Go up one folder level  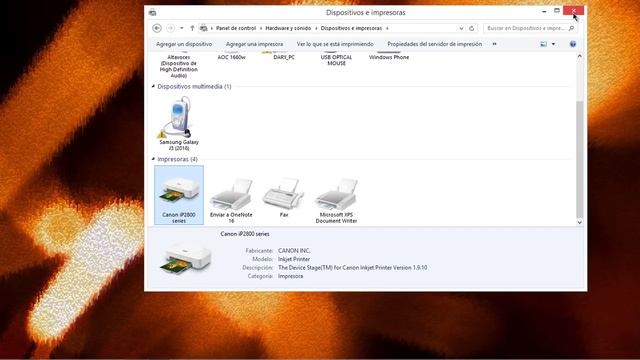tap(192, 28)
